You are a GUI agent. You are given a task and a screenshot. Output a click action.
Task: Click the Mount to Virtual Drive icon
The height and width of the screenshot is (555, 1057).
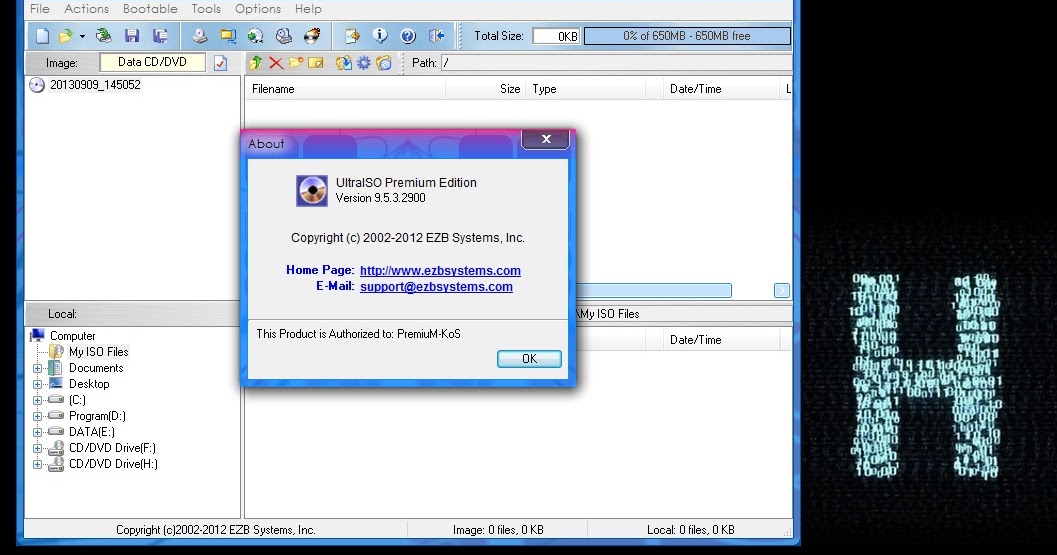coord(284,36)
